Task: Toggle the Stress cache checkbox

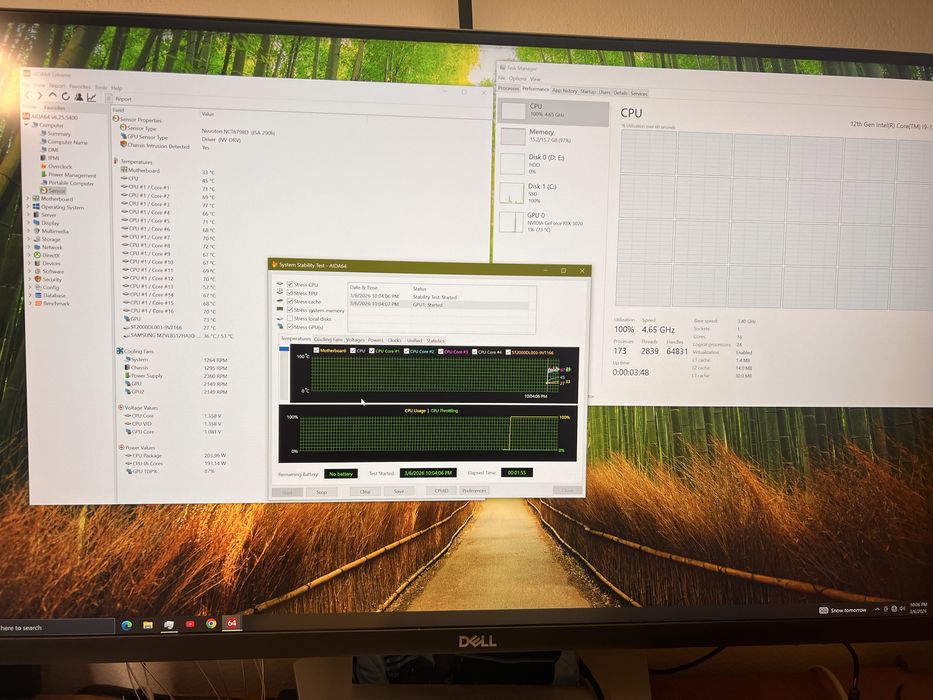Action: coord(290,301)
